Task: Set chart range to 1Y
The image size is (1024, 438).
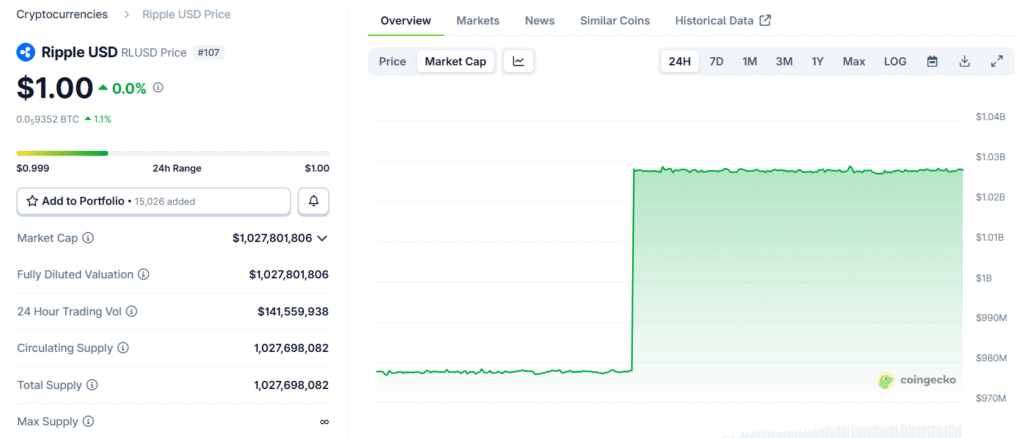Action: 818,61
